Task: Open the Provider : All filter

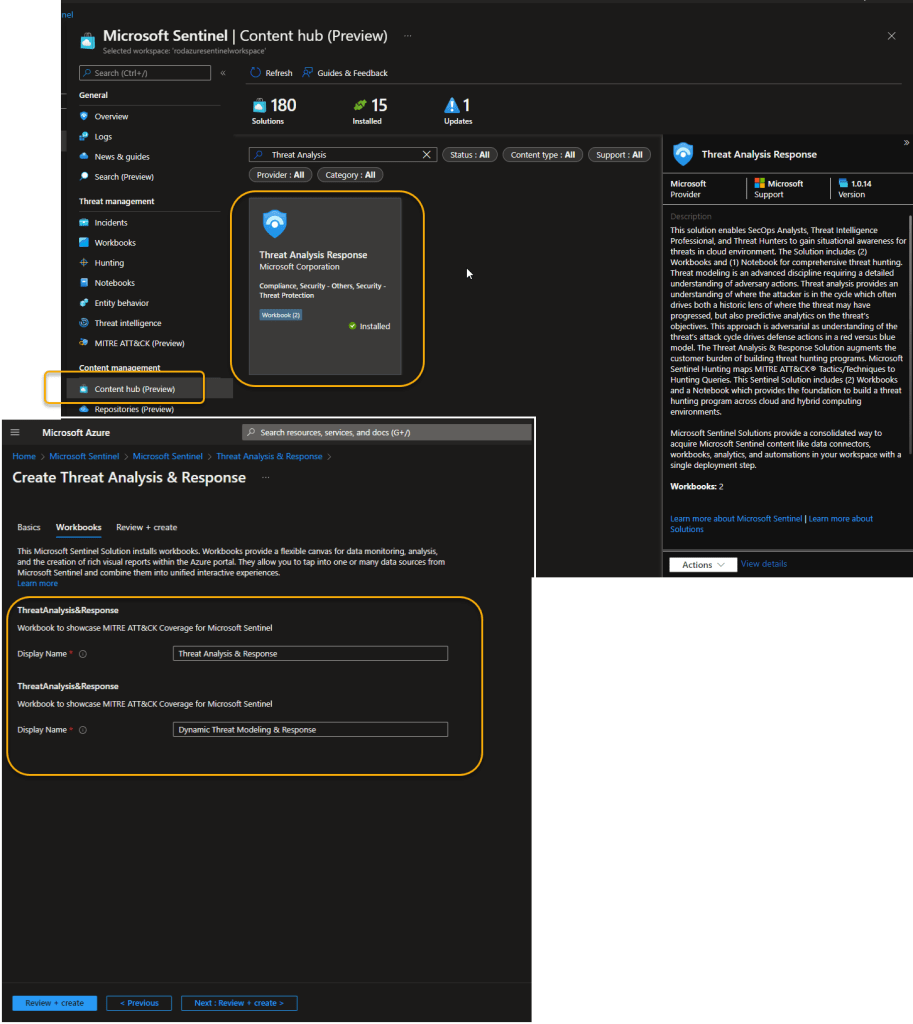Action: coord(280,175)
